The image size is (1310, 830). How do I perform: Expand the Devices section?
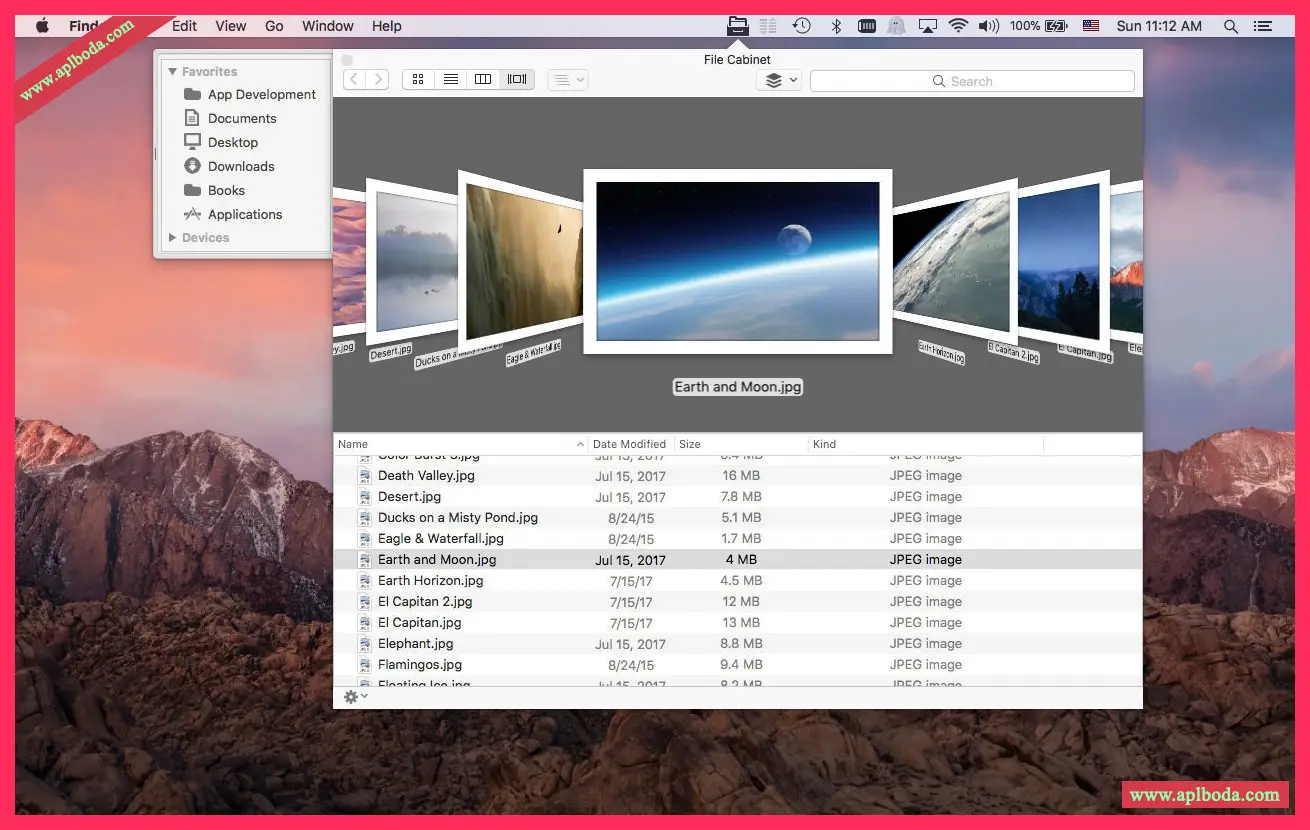pos(173,238)
